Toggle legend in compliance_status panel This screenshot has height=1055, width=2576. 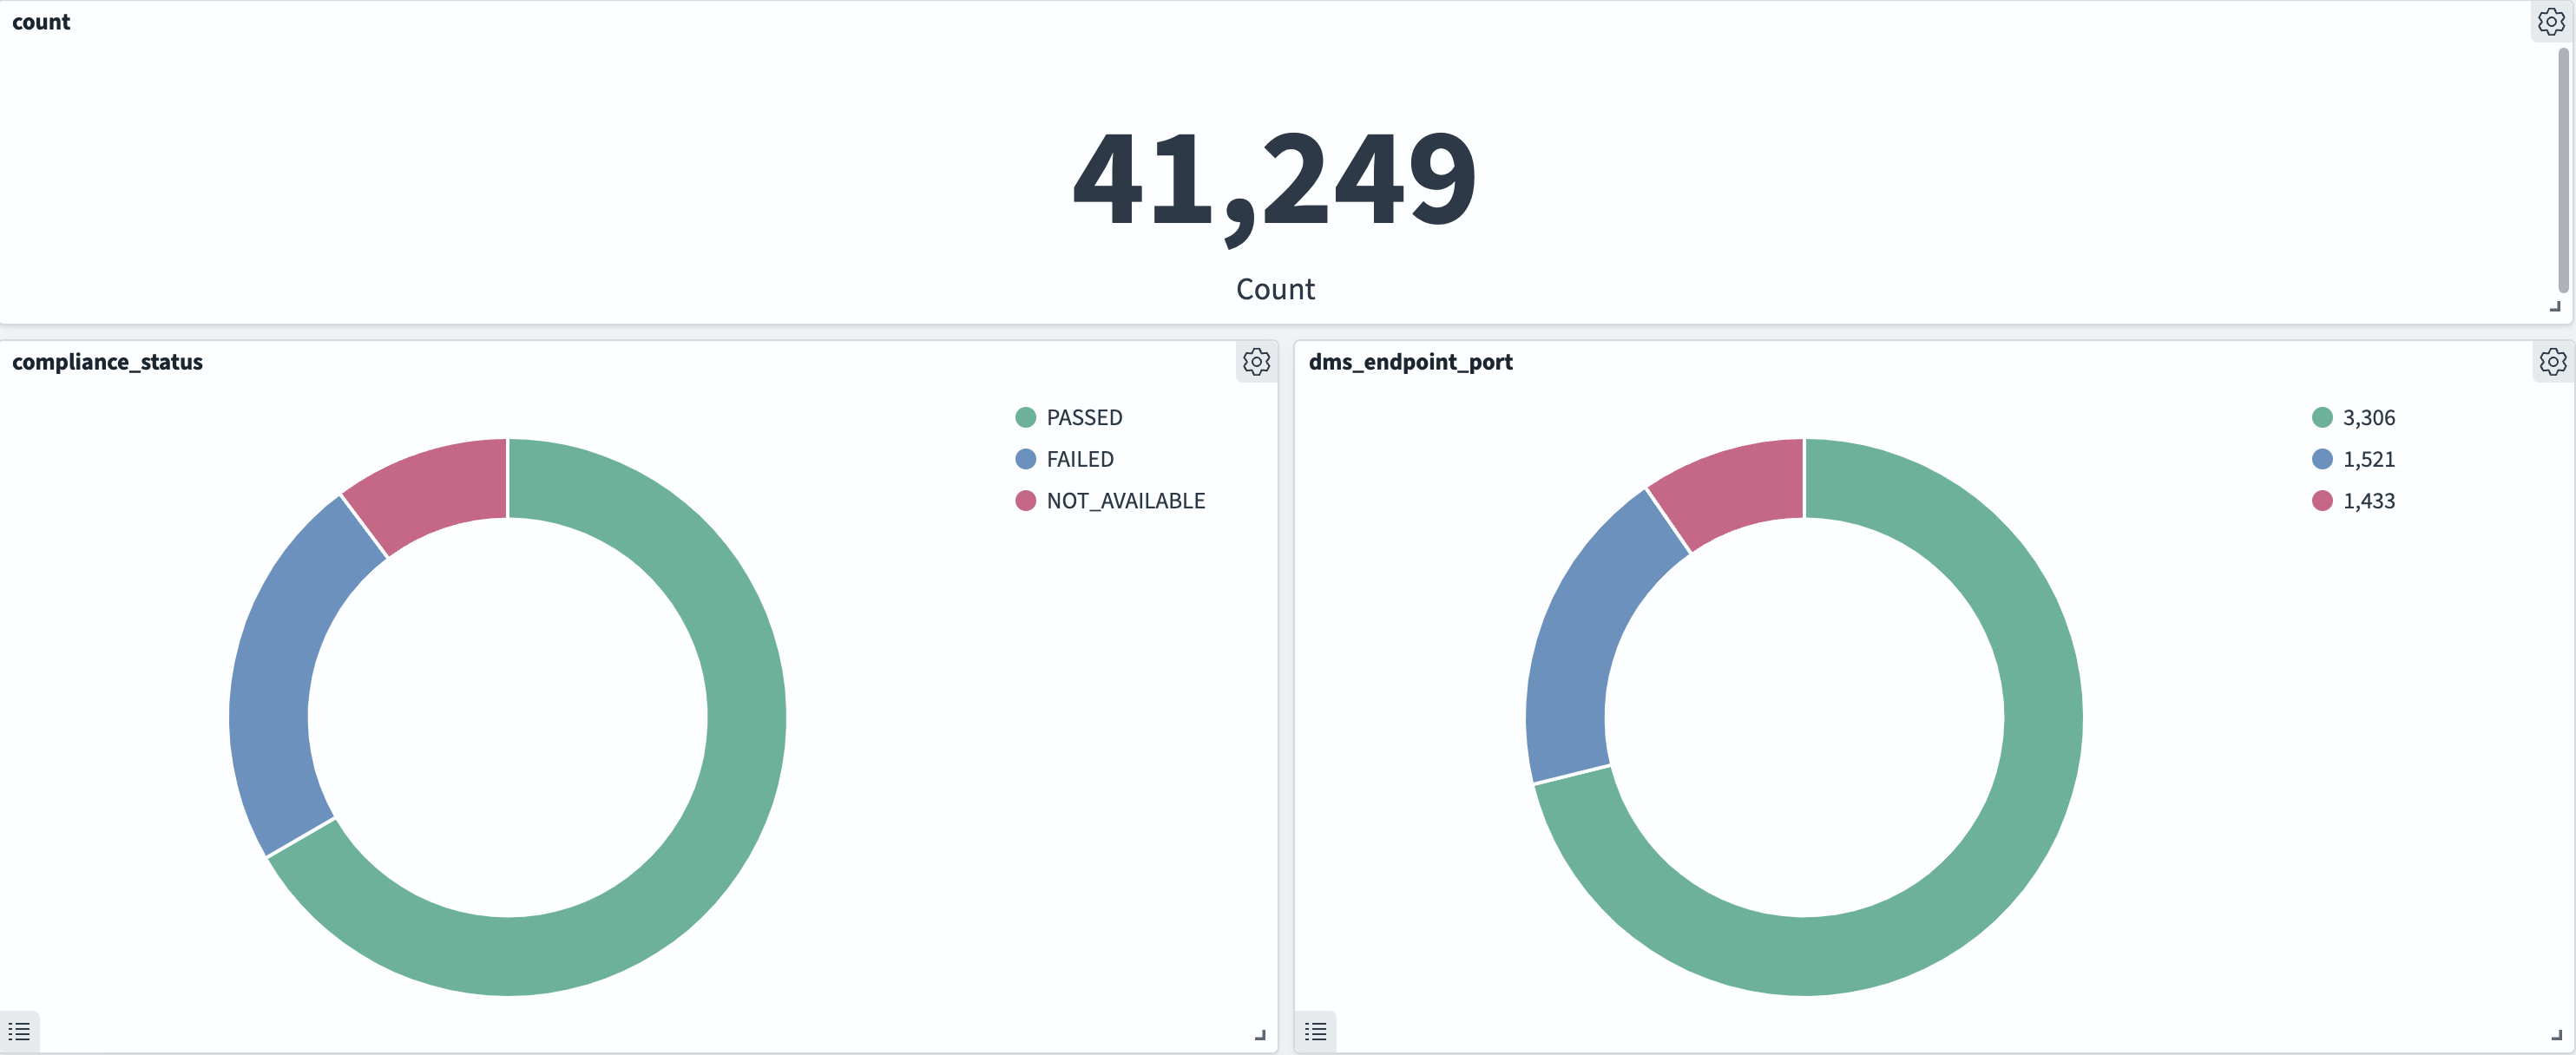tap(19, 1031)
